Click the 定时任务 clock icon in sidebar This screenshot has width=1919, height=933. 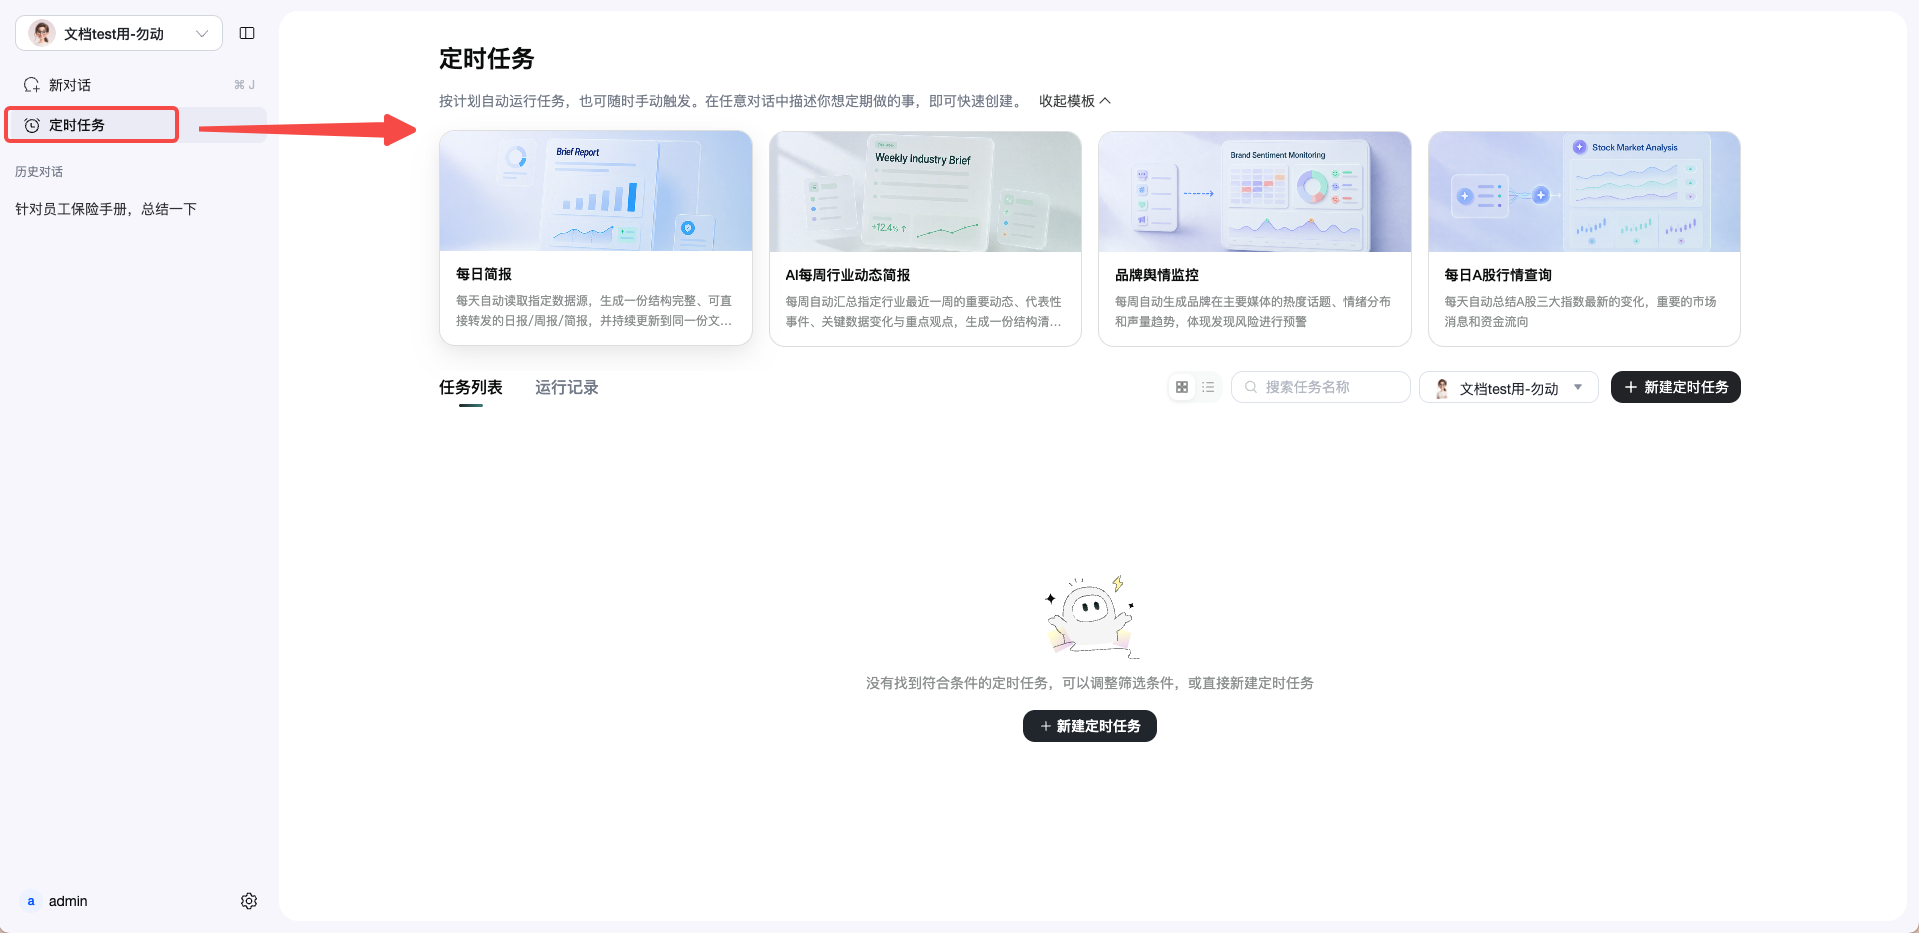(32, 125)
